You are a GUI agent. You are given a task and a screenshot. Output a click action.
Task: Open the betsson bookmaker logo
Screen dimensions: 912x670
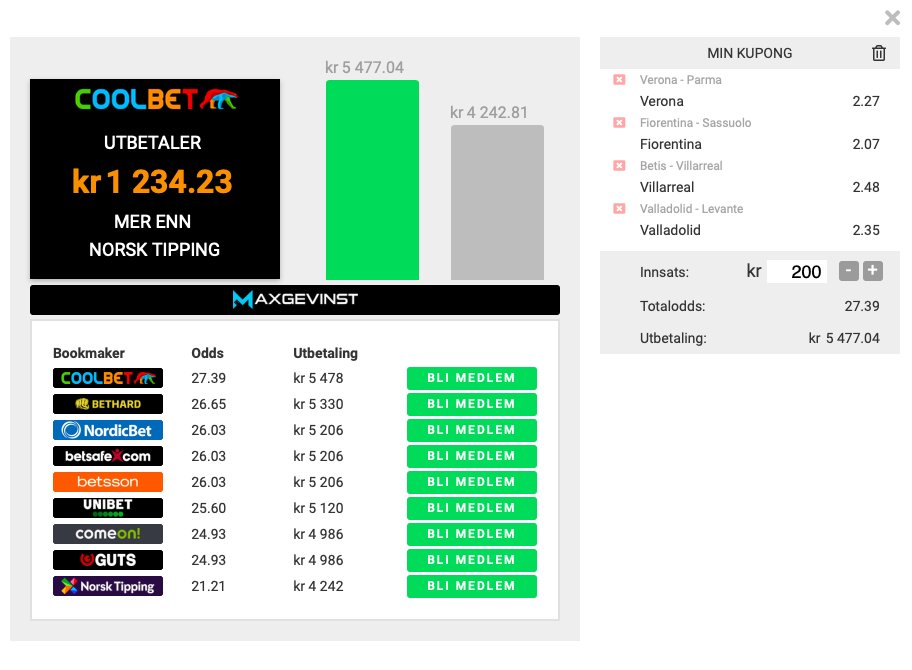pyautogui.click(x=108, y=482)
